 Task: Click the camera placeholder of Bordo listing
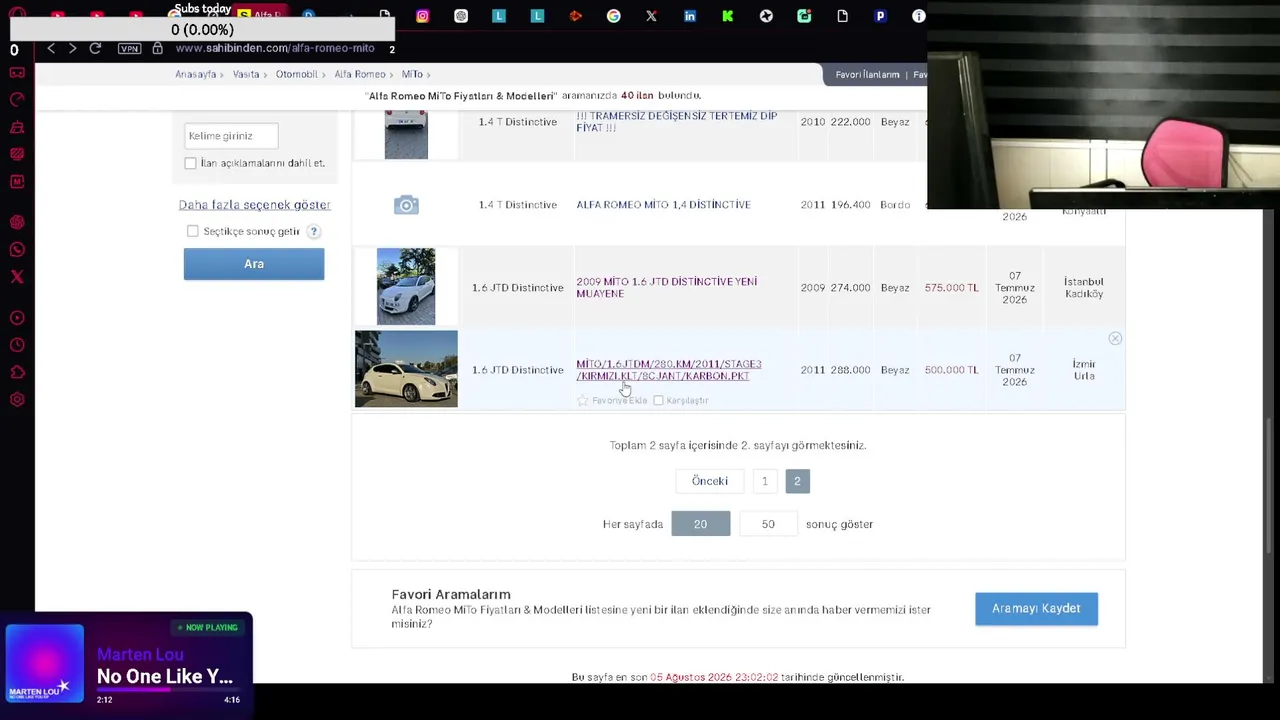pyautogui.click(x=406, y=205)
